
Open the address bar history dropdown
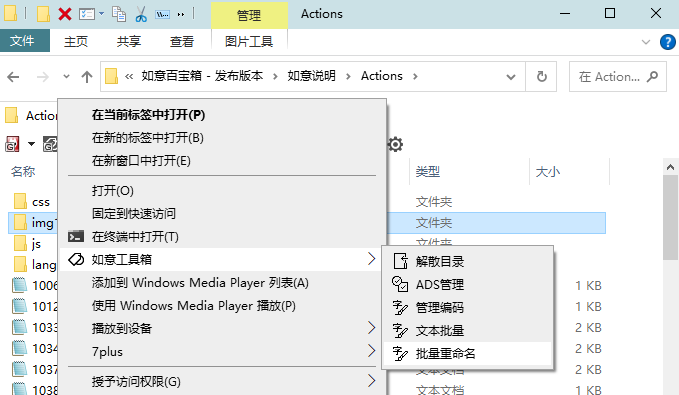(x=511, y=77)
